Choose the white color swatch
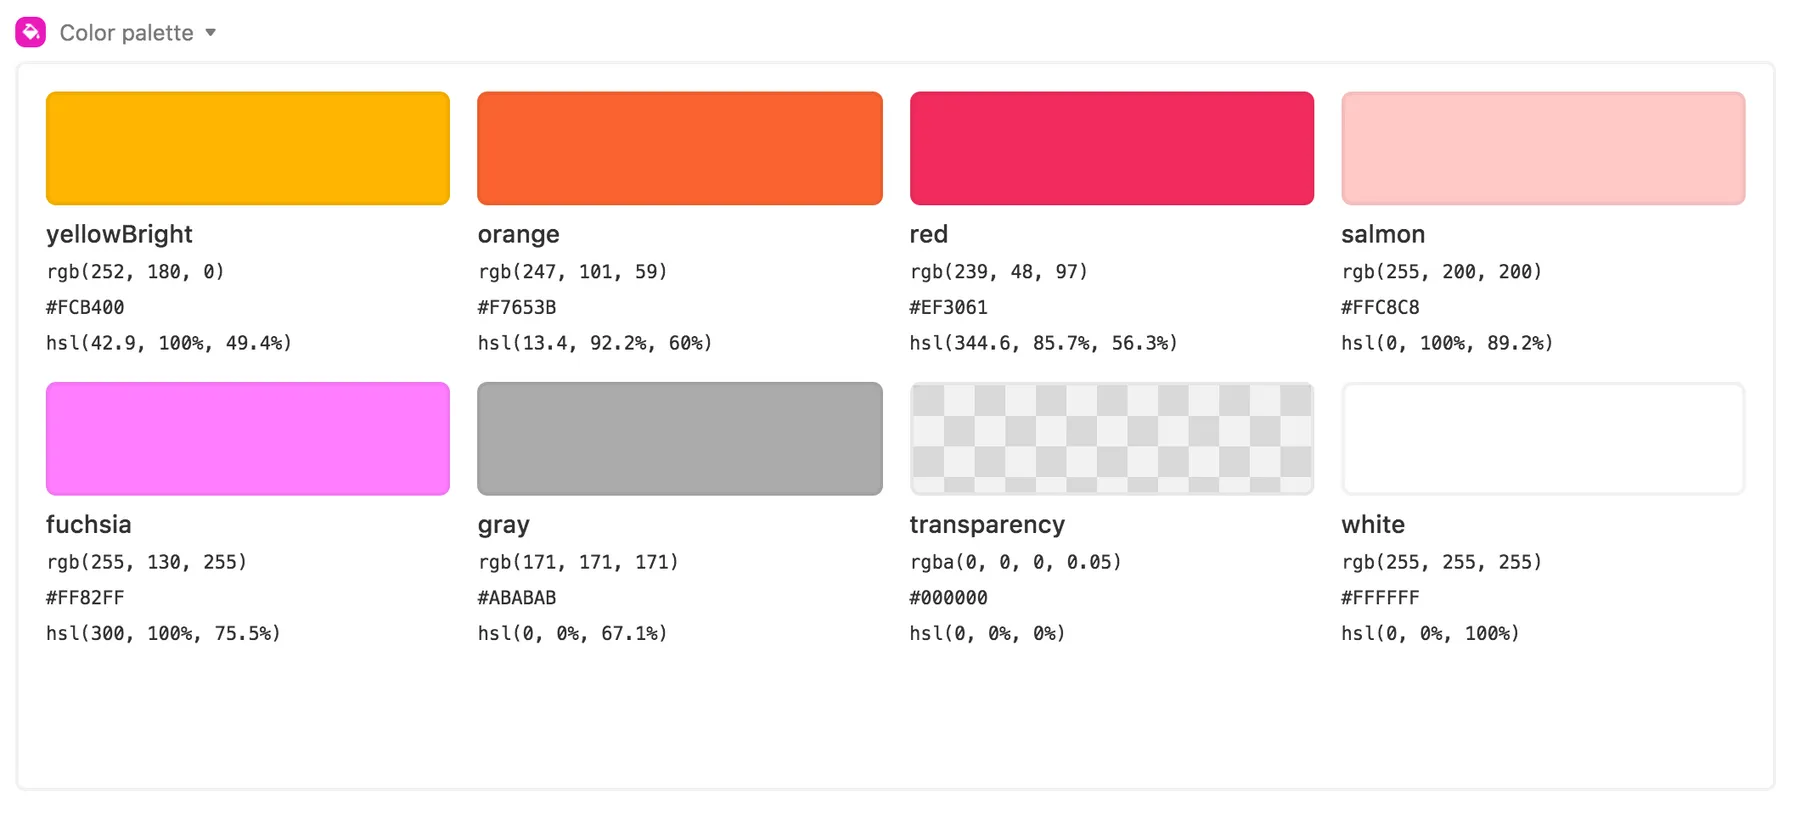Screen dimensions: 1800x813 click(1543, 438)
